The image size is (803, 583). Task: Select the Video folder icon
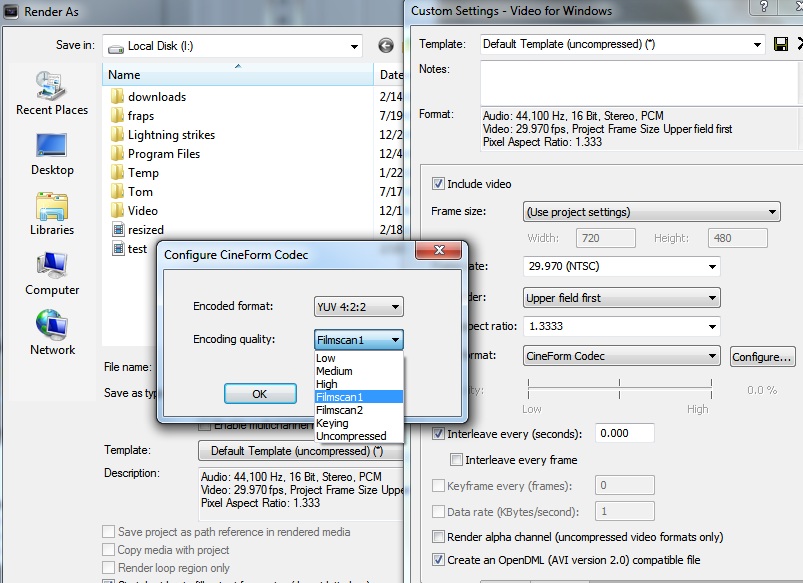(x=118, y=210)
